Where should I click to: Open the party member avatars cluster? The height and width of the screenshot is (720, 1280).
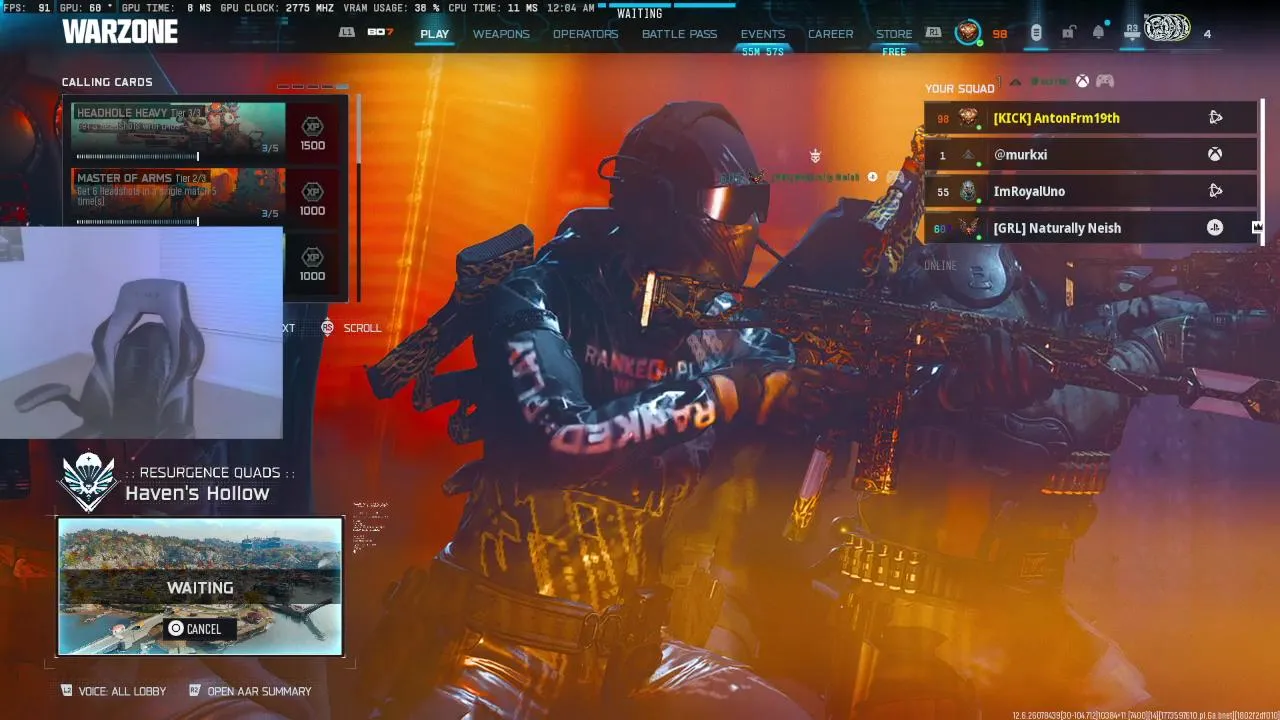tap(1167, 28)
